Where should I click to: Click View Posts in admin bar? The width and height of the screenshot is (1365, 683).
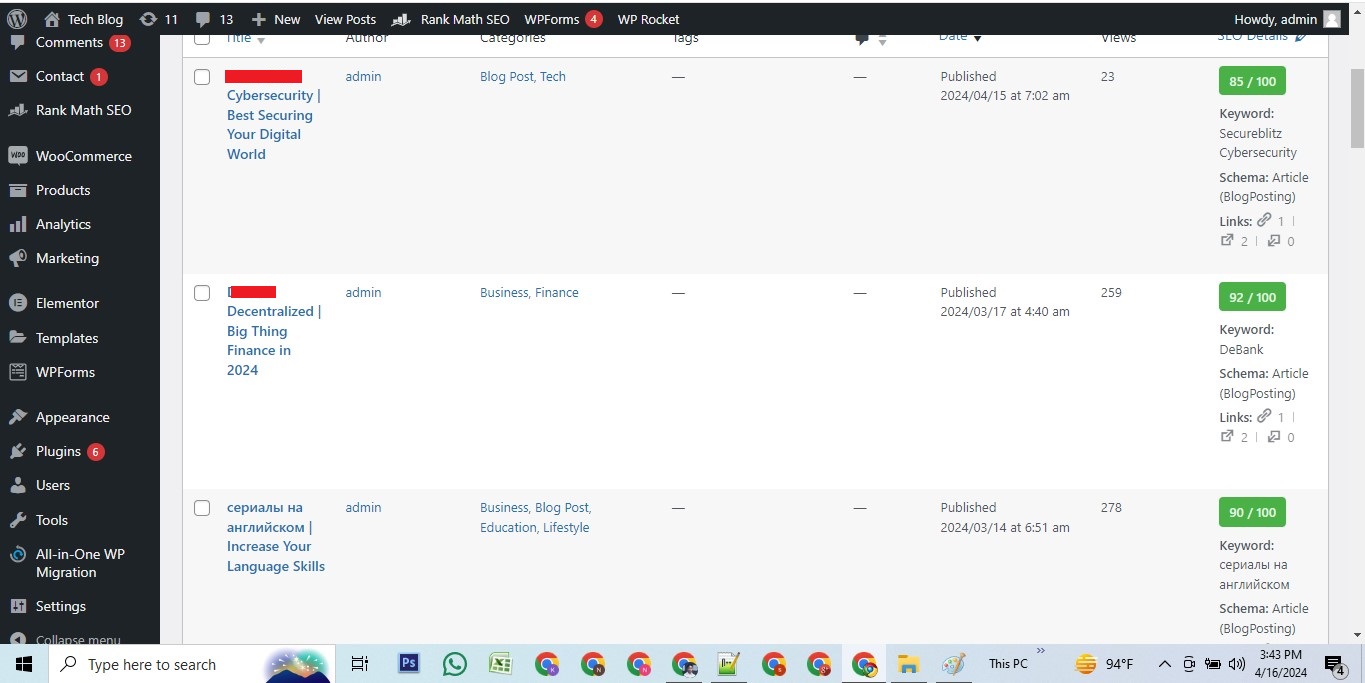pyautogui.click(x=345, y=19)
